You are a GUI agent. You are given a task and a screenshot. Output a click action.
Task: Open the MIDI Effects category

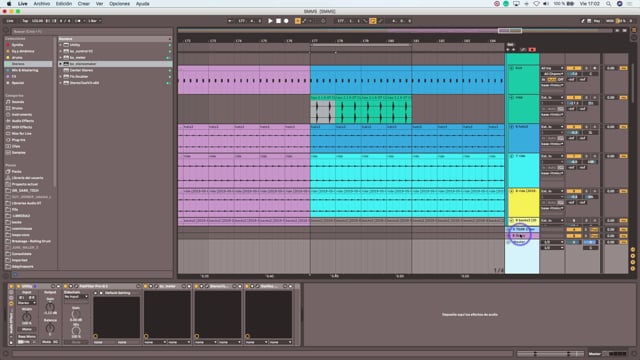[x=22, y=127]
